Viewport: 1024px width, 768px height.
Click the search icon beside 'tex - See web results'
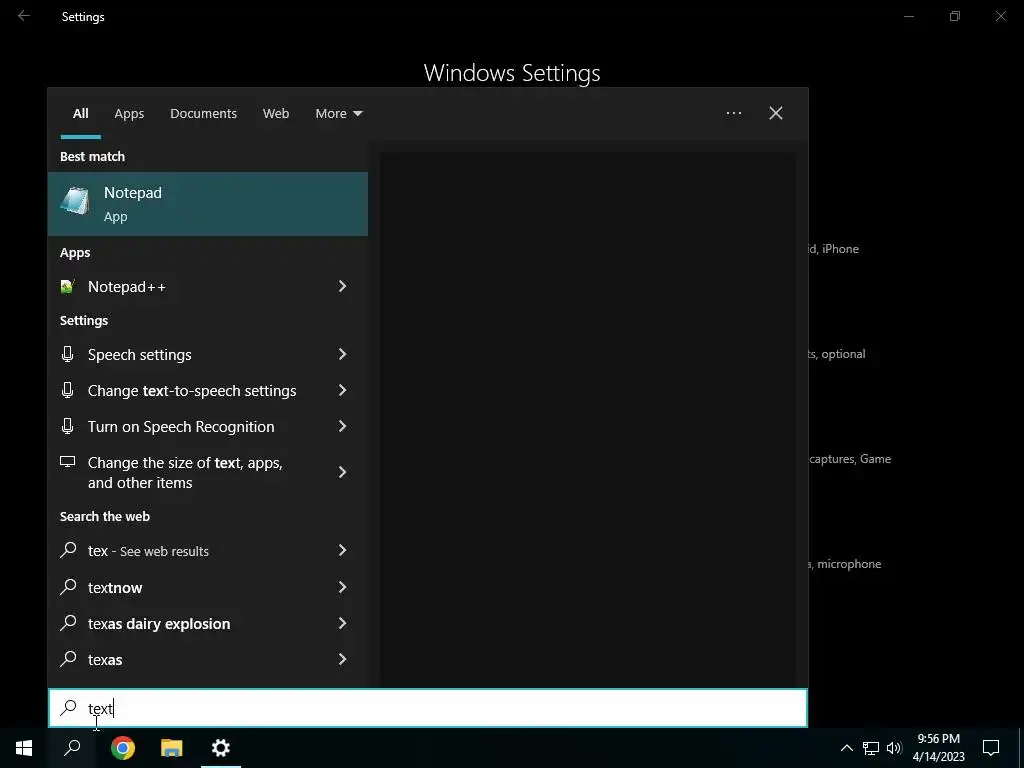click(x=68, y=550)
